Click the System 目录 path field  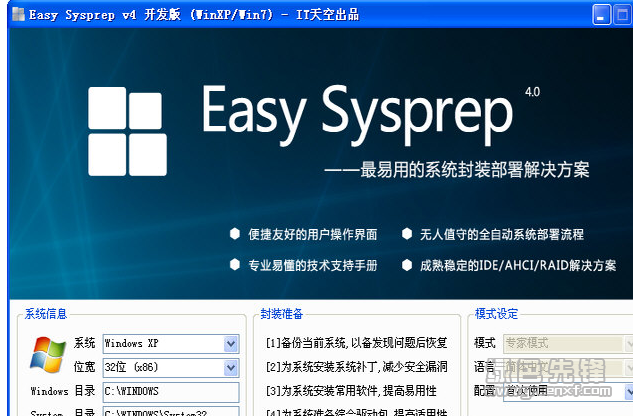point(170,411)
